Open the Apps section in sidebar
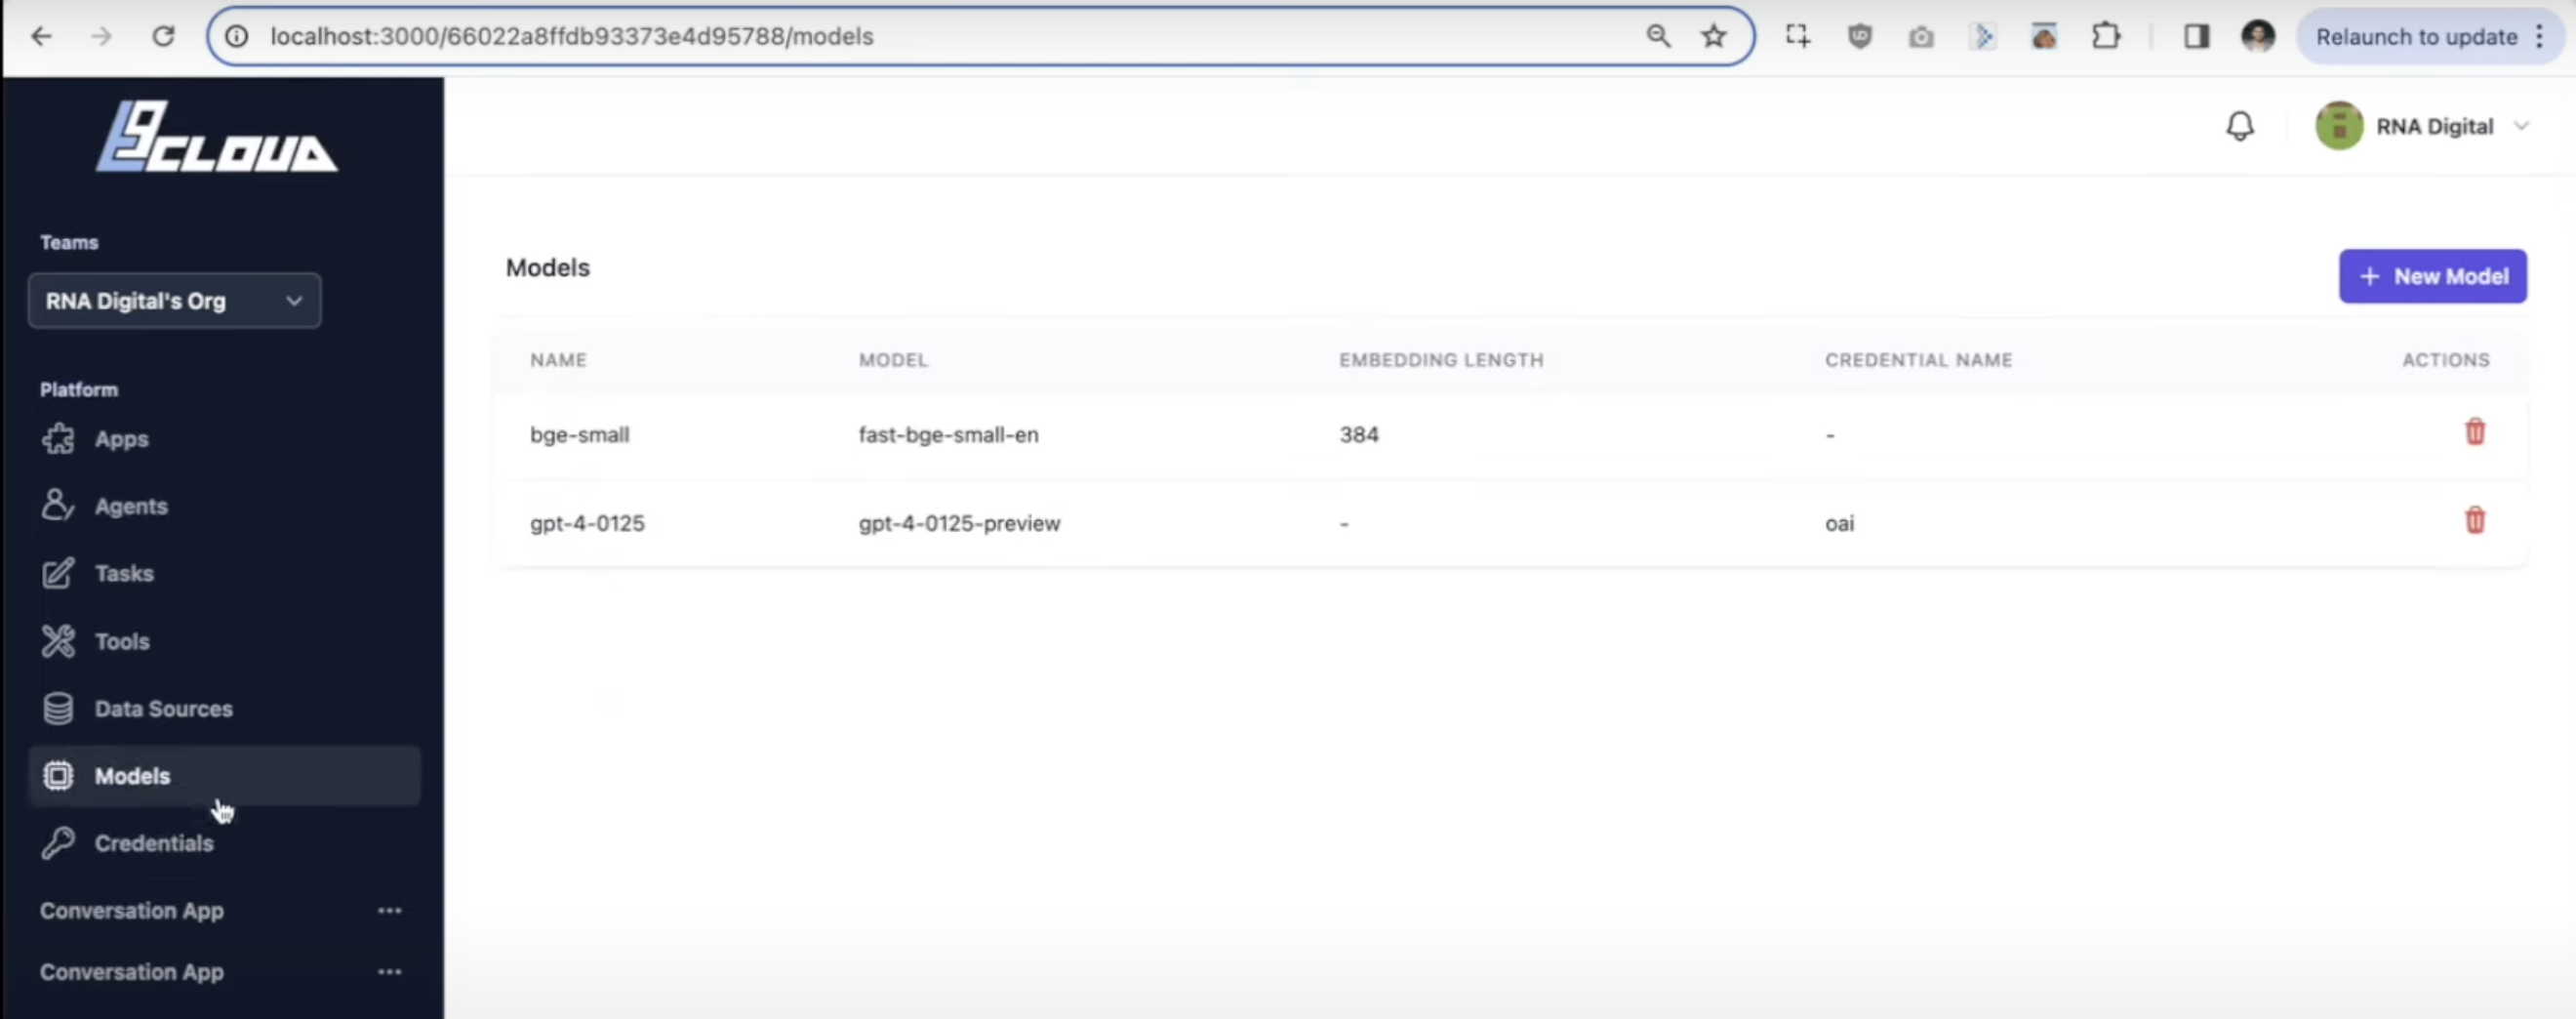This screenshot has width=2576, height=1019. [121, 438]
